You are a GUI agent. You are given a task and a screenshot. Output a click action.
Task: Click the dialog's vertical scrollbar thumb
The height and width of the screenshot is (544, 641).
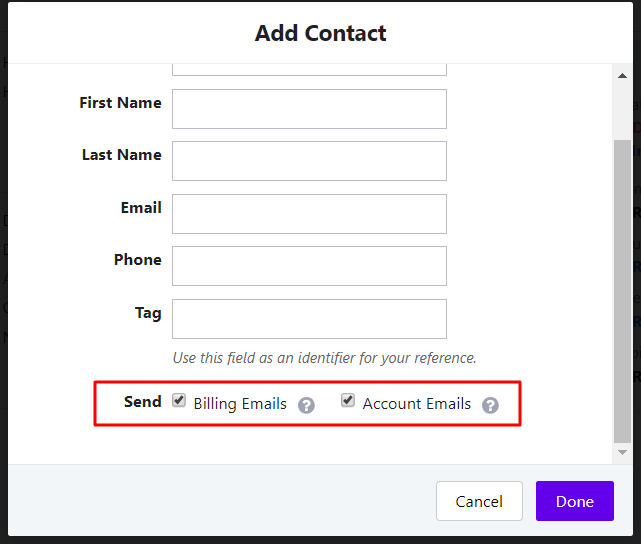click(623, 291)
